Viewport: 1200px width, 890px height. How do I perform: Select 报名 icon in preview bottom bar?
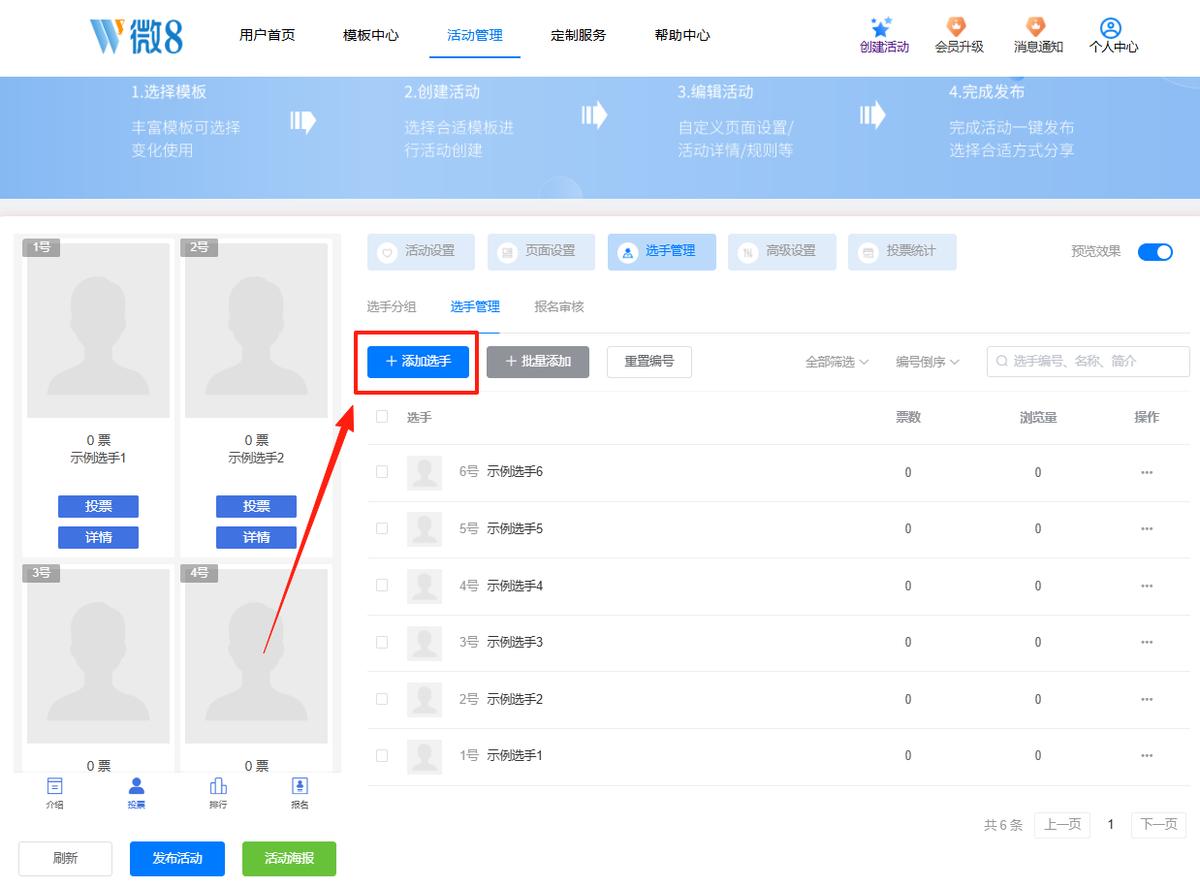[299, 786]
